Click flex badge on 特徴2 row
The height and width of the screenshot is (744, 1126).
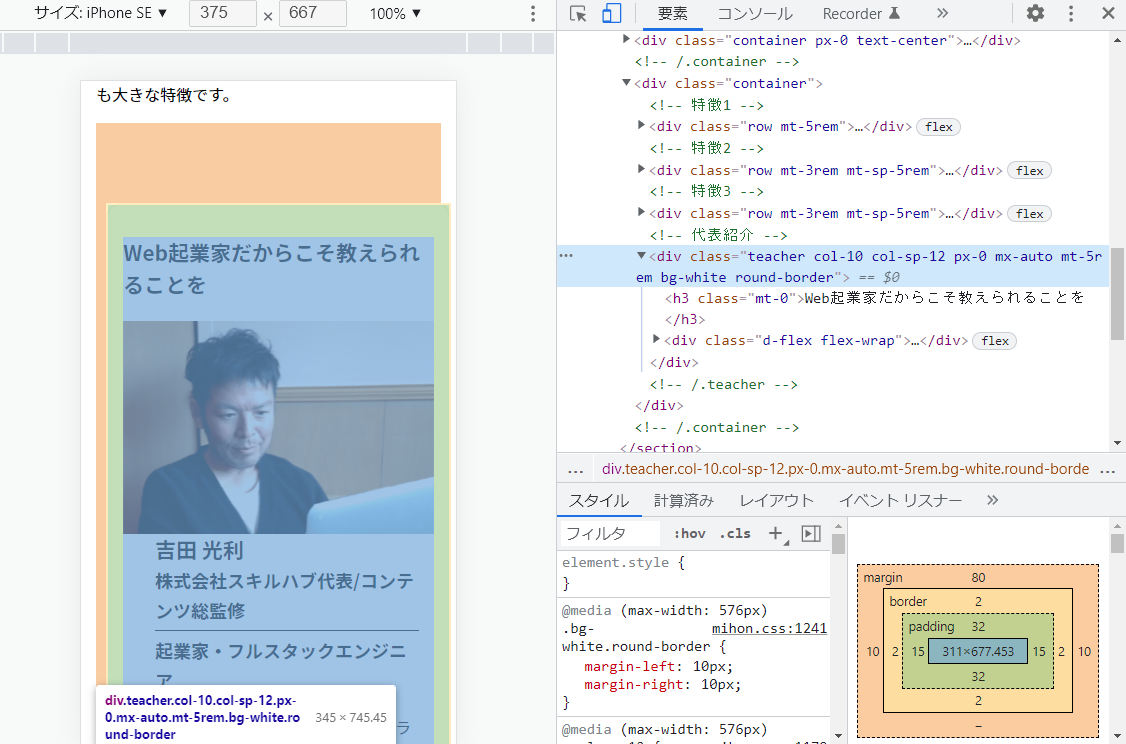[1029, 171]
